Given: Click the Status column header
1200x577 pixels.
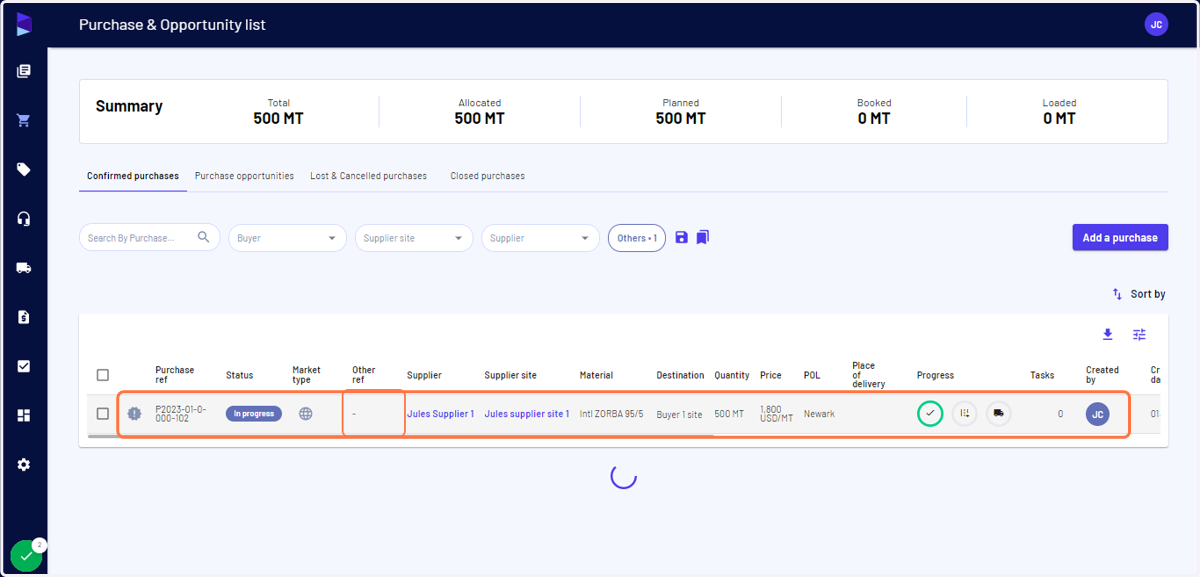Looking at the screenshot, I should 239,375.
